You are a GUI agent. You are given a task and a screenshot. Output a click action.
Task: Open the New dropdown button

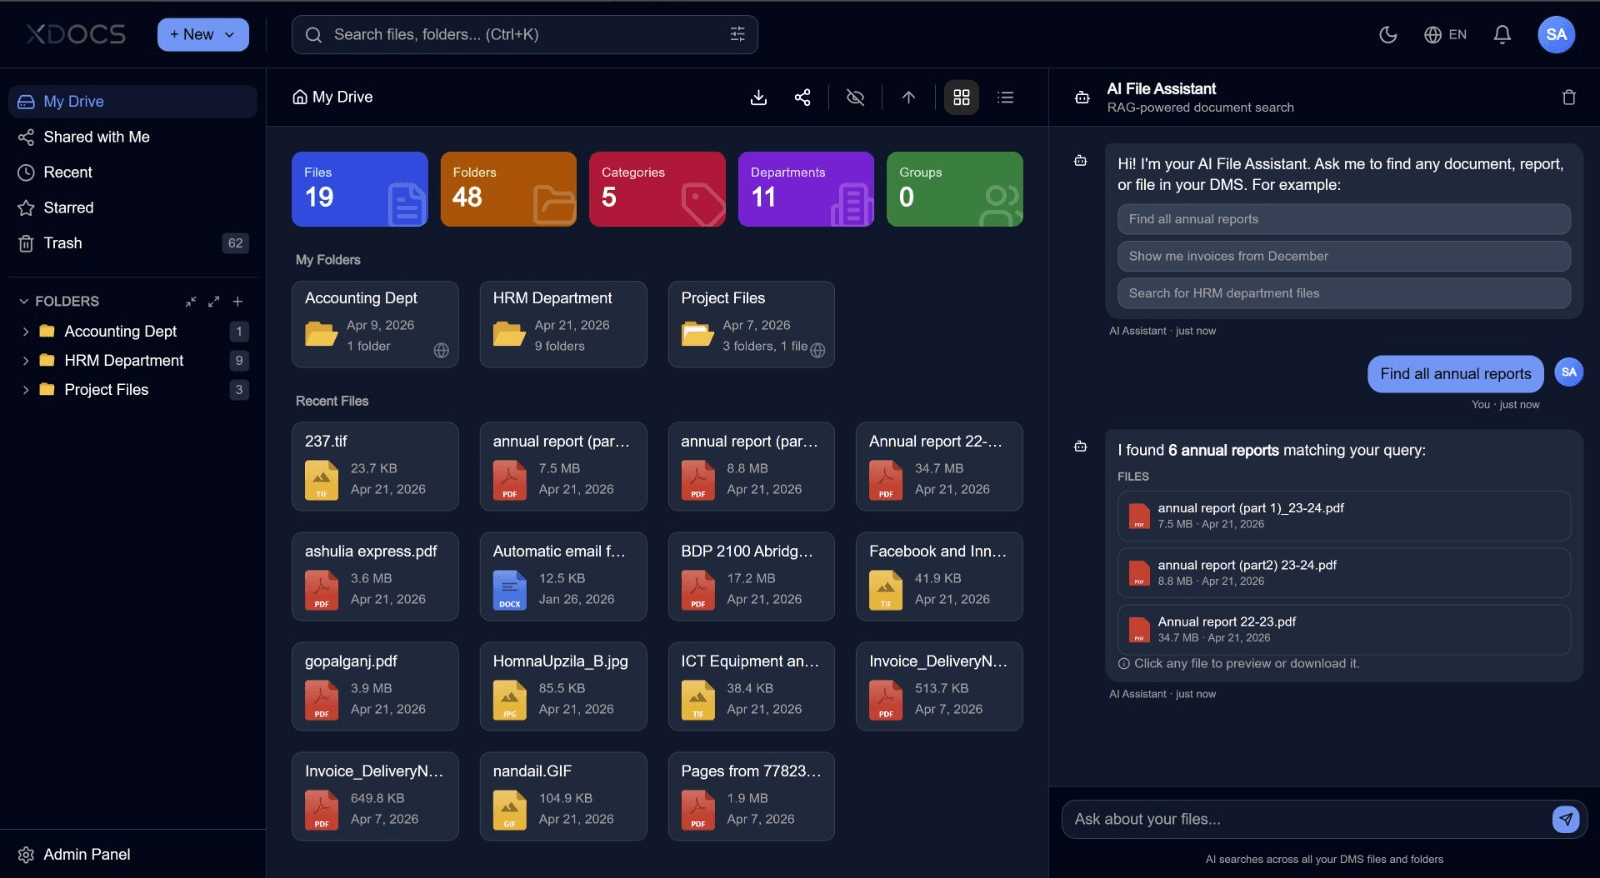click(203, 34)
